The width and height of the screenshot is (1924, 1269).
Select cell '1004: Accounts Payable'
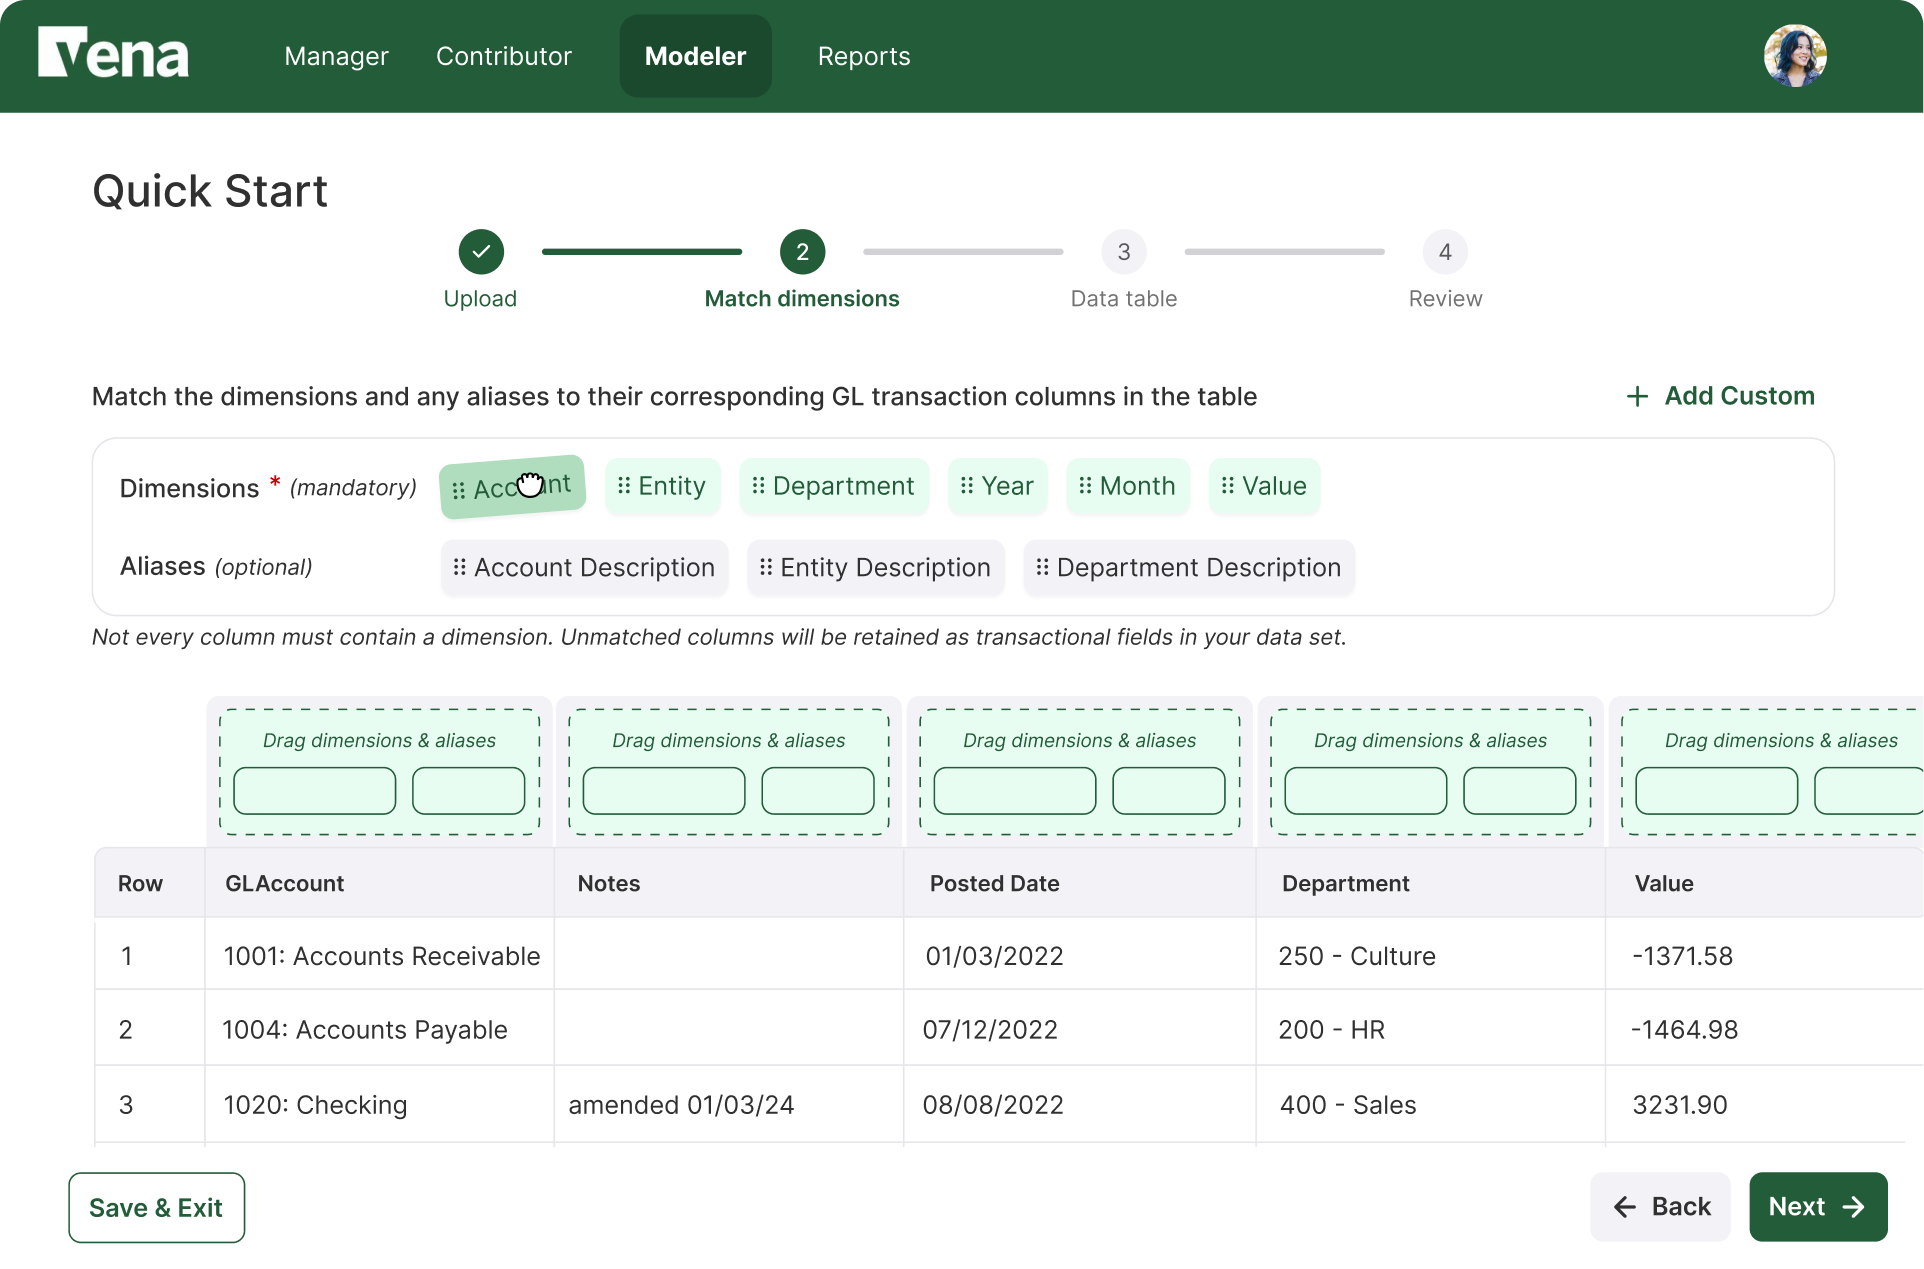click(380, 1030)
